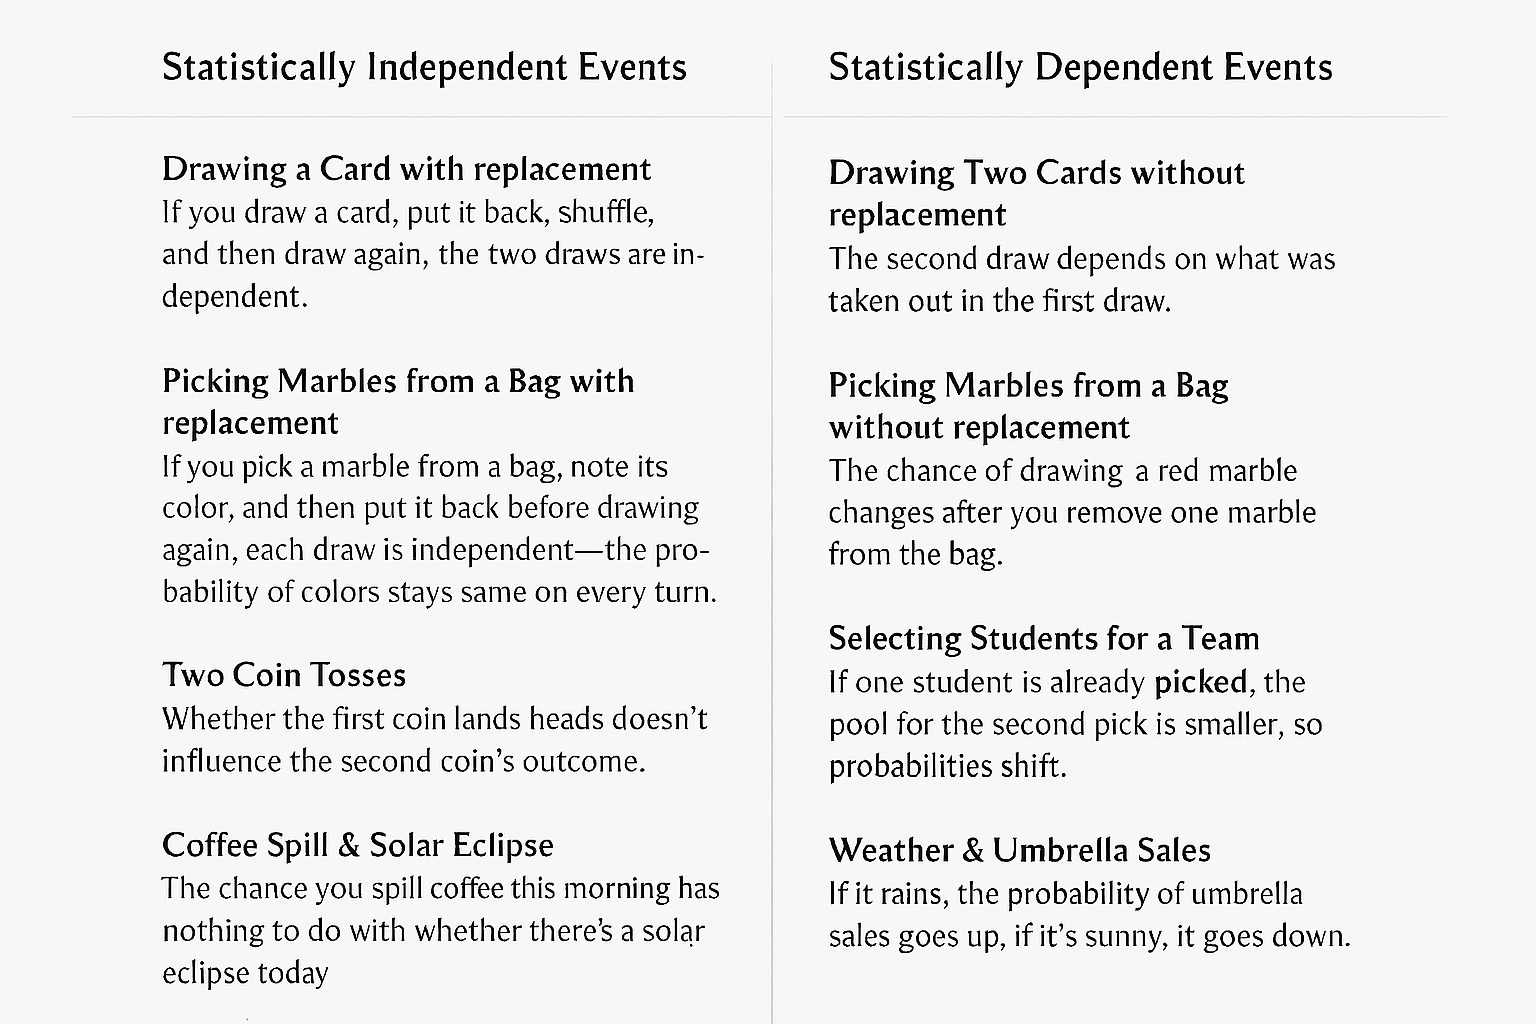Click the Picking Marbles with replacement title

pos(398,401)
